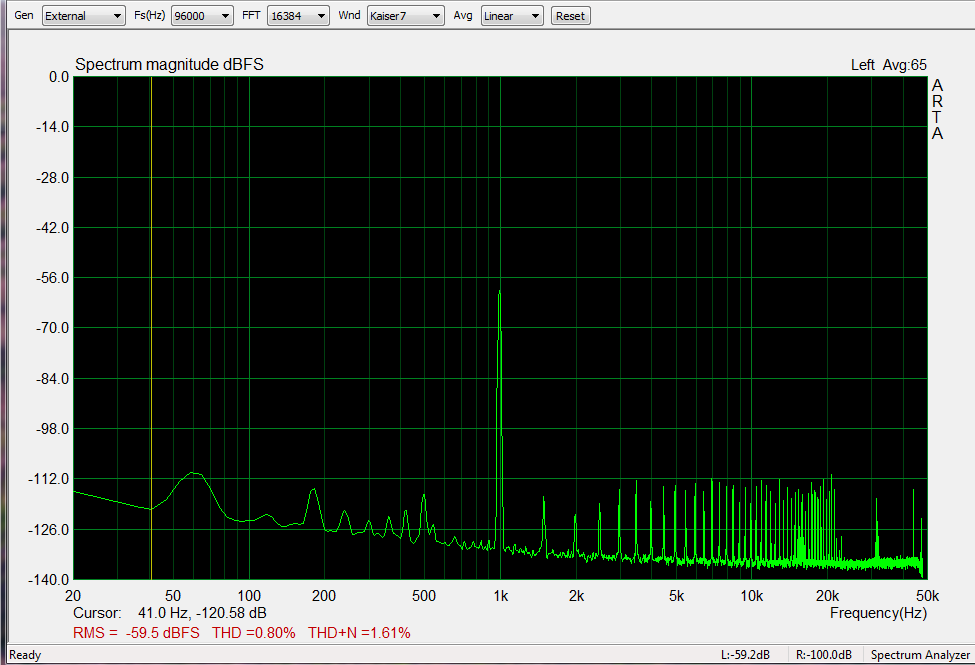Click the vertical ARTA logo text
The image size is (975, 665).
[937, 109]
